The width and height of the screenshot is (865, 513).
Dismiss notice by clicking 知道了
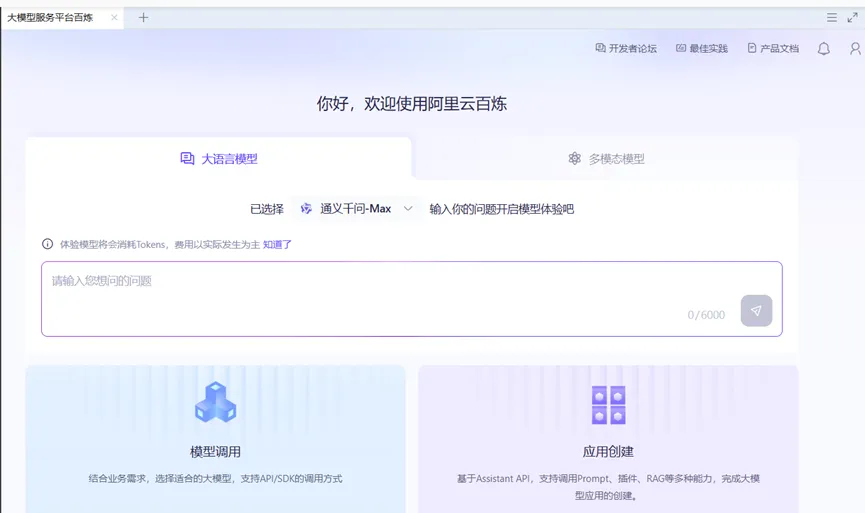click(x=277, y=244)
